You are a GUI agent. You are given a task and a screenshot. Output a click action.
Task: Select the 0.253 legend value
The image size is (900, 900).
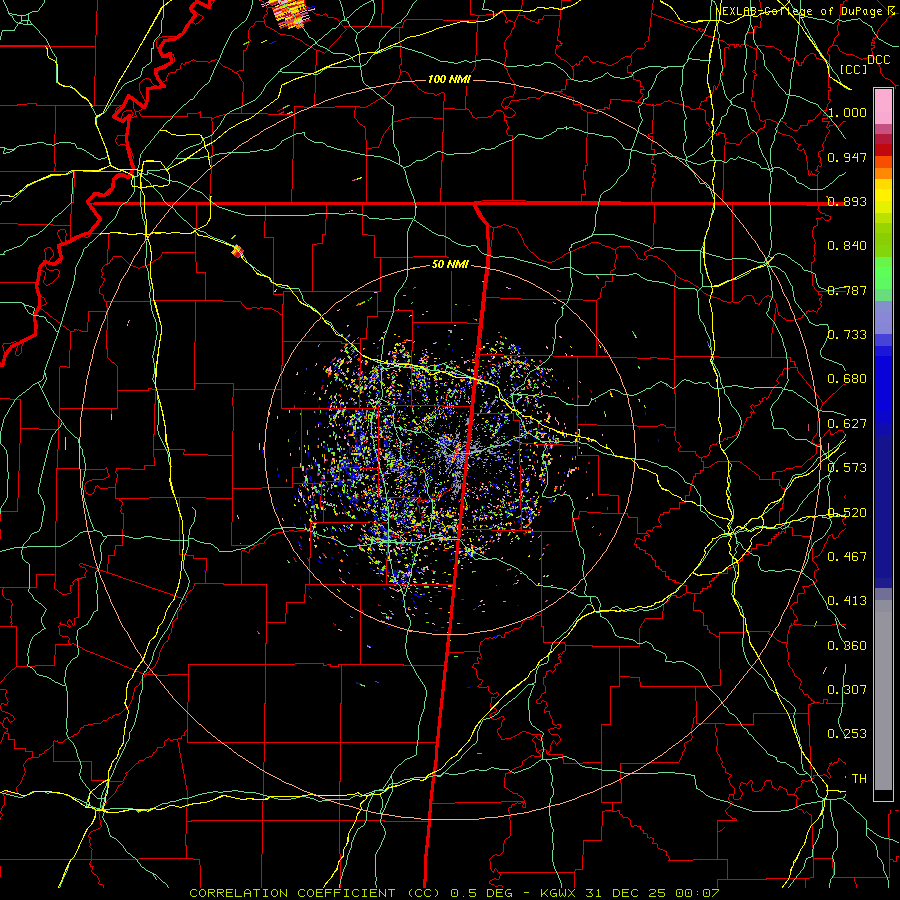[x=847, y=734]
